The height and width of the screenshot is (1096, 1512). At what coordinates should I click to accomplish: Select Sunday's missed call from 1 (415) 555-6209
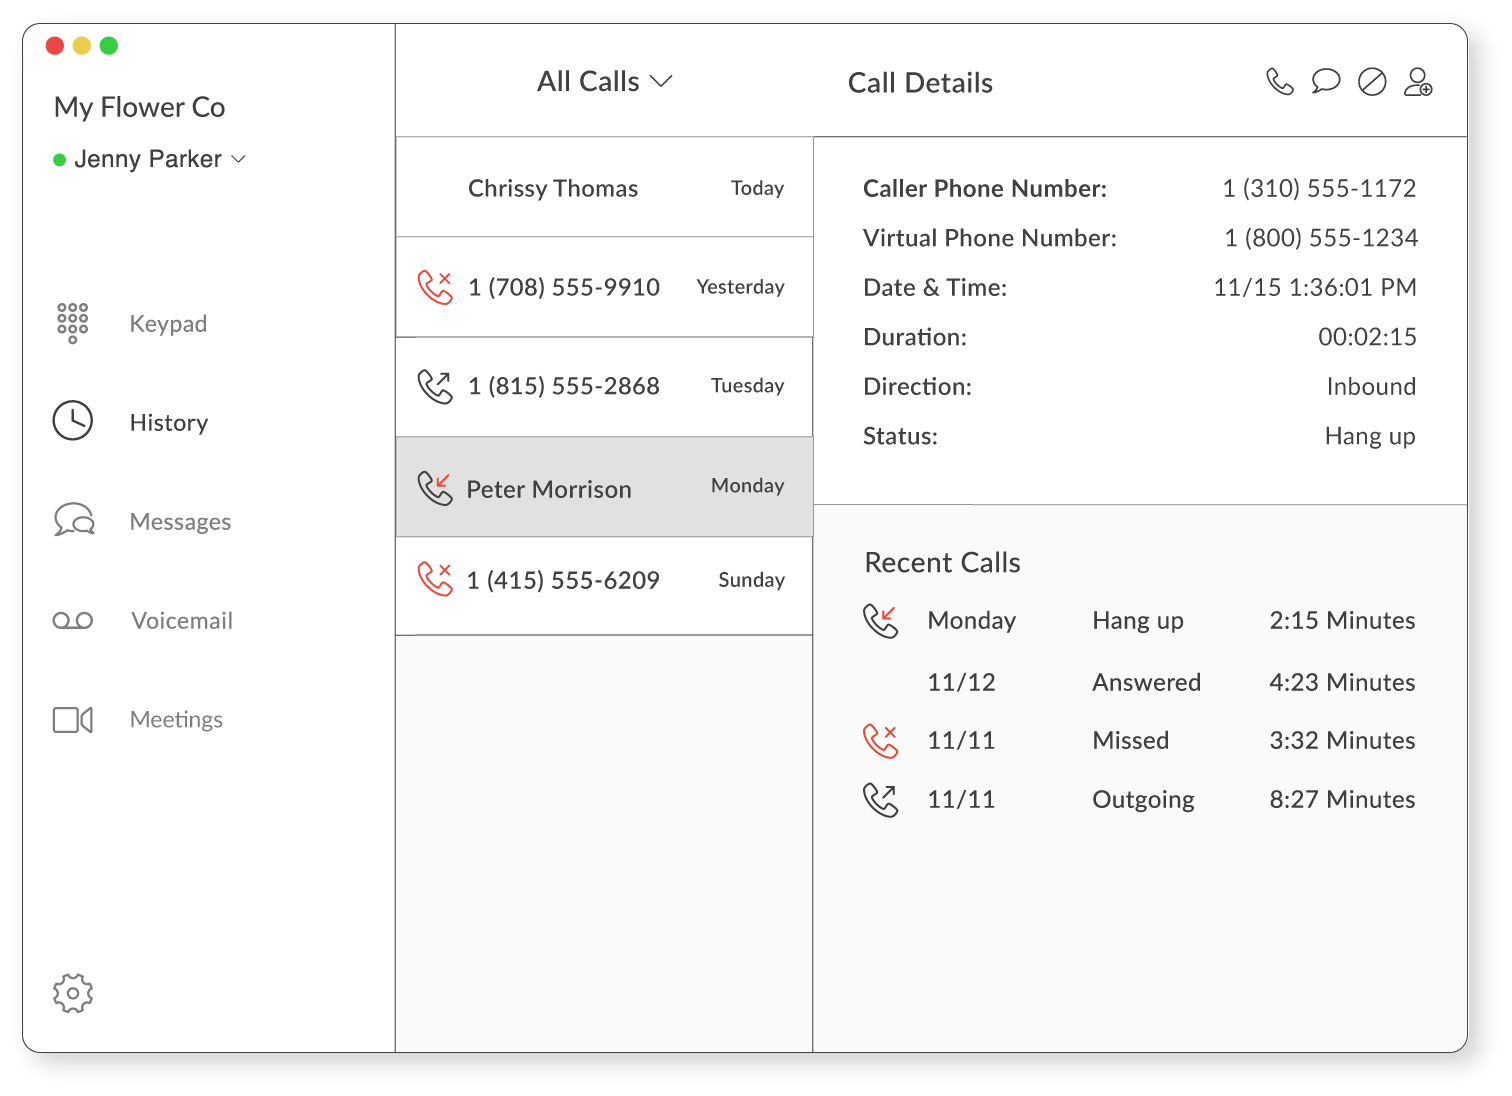(604, 580)
